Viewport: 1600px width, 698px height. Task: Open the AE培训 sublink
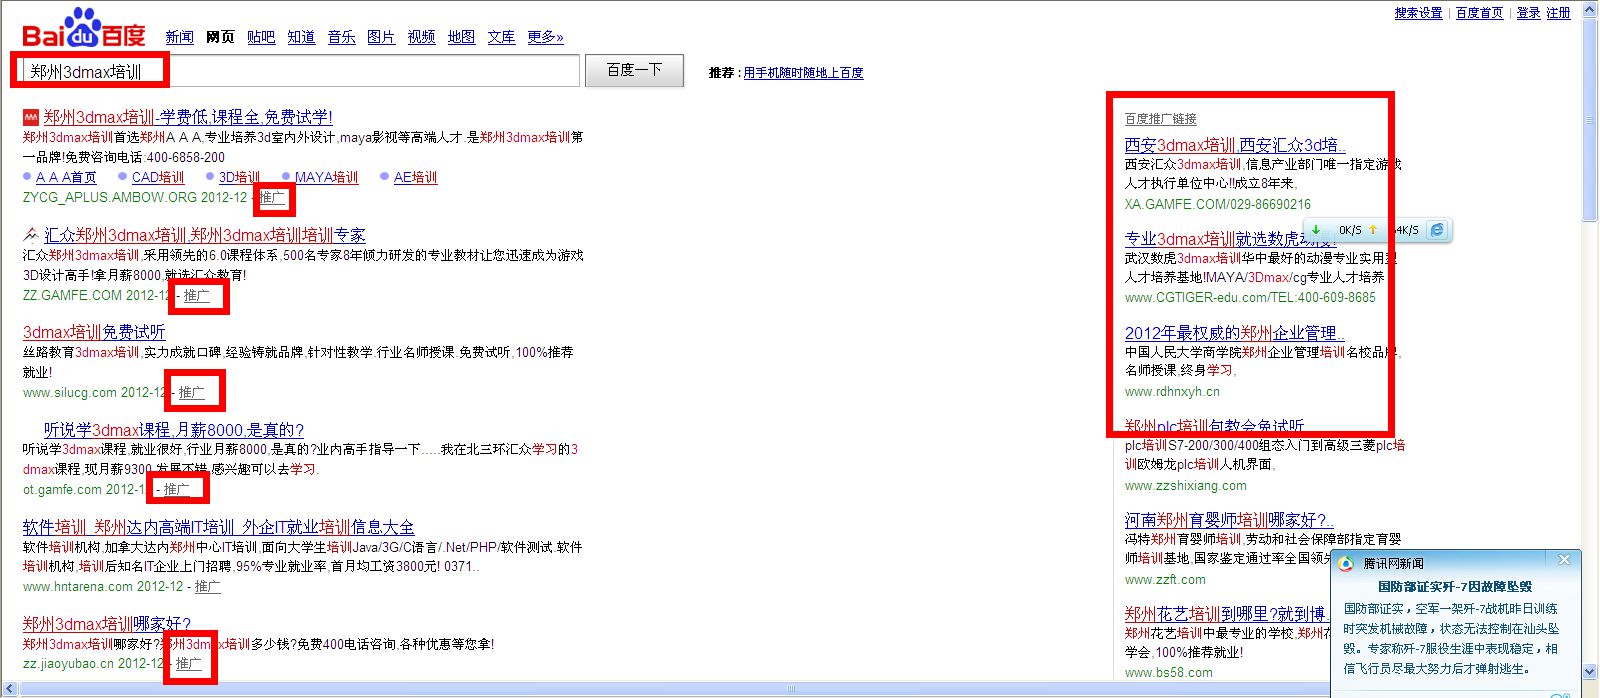[415, 177]
